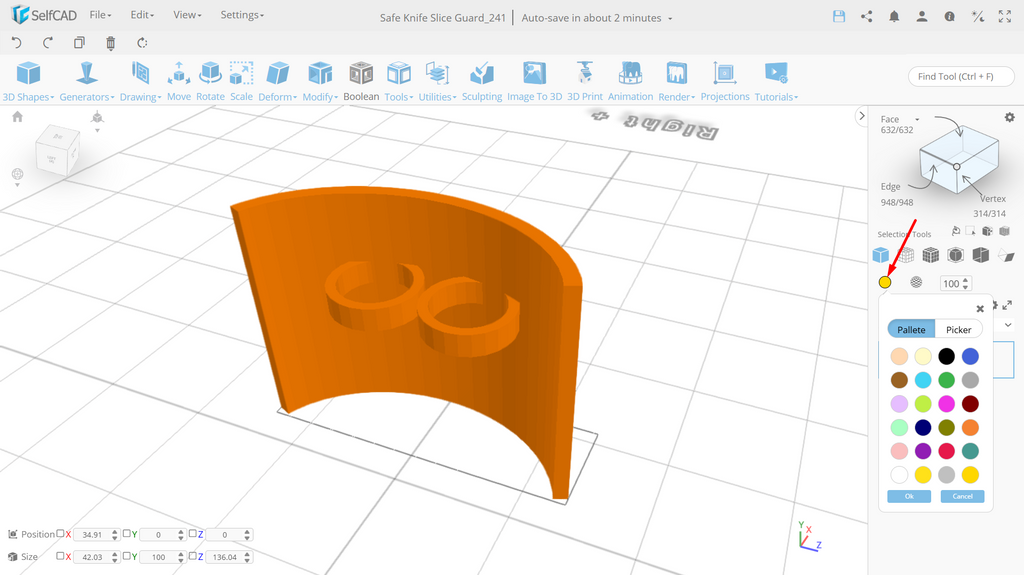Click the share icon
Viewport: 1024px width, 575px height.
(x=867, y=17)
